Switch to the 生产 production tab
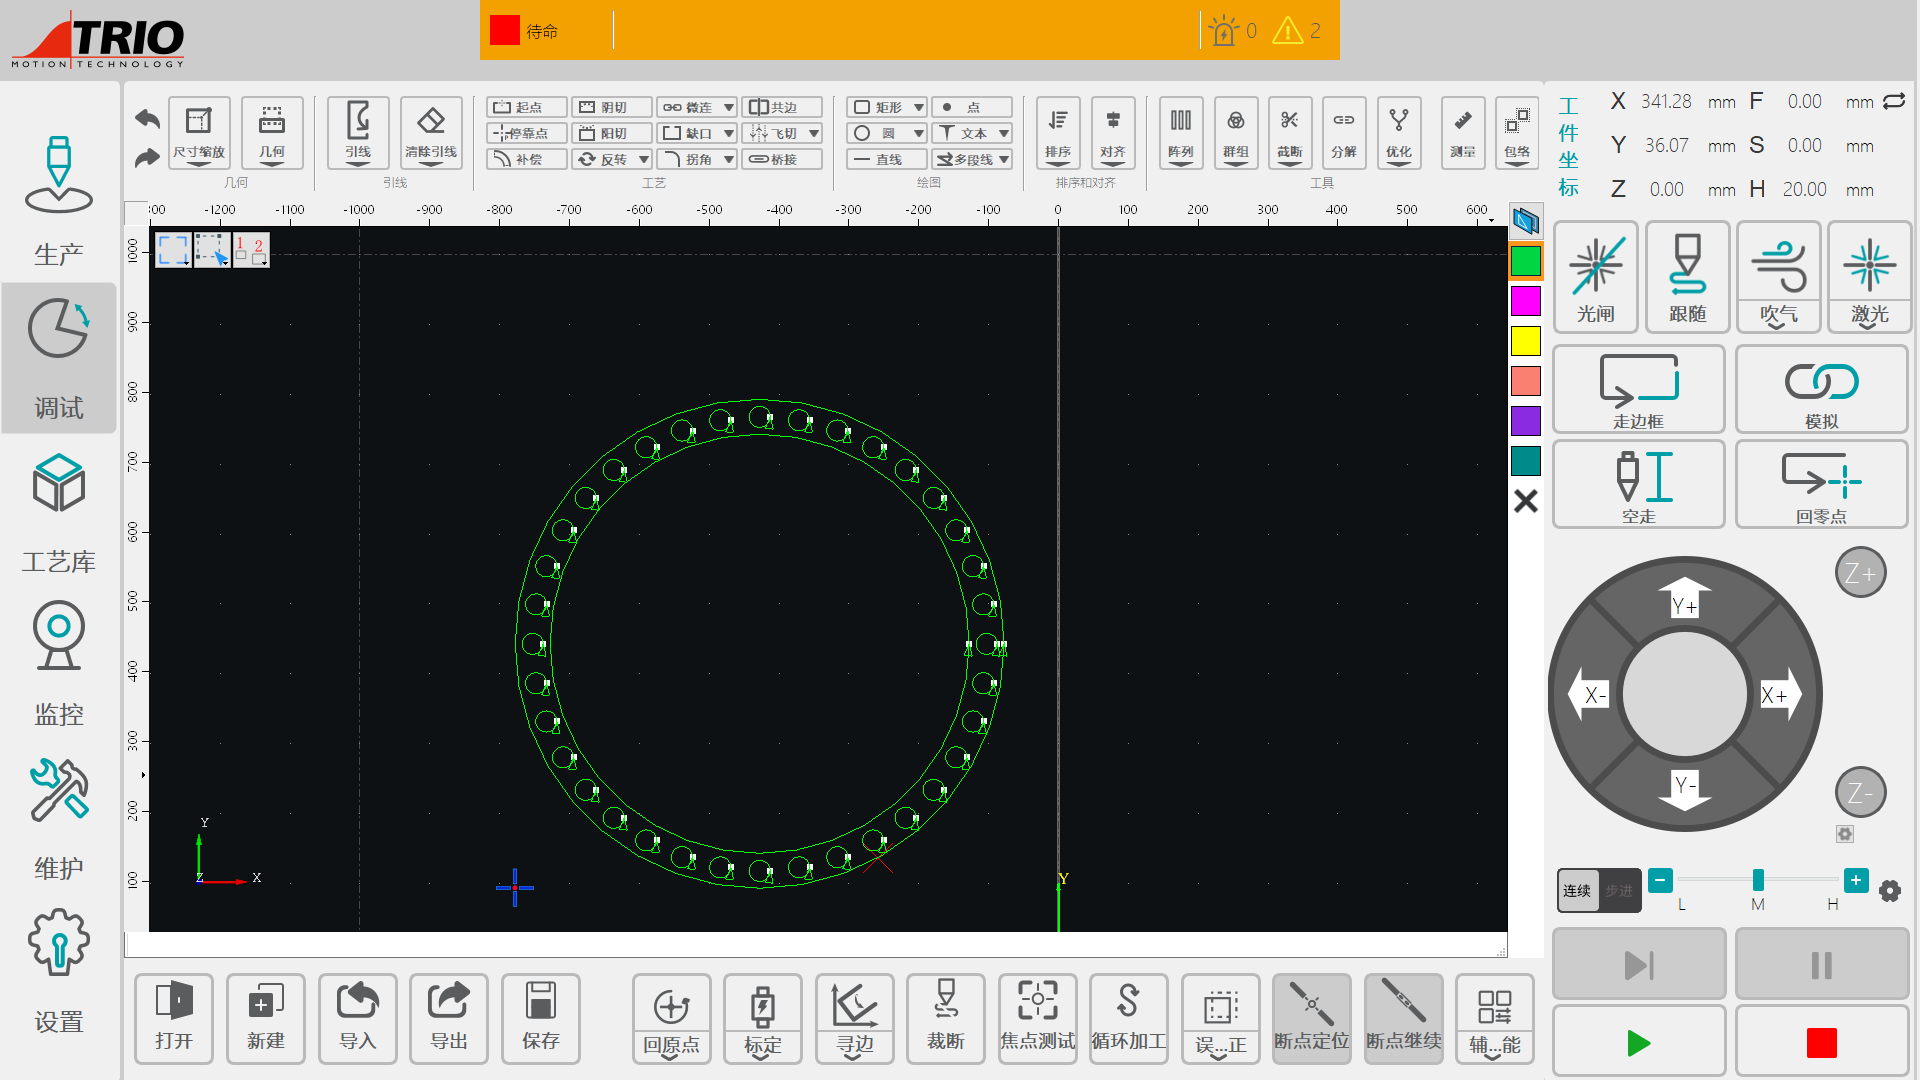 (x=59, y=200)
